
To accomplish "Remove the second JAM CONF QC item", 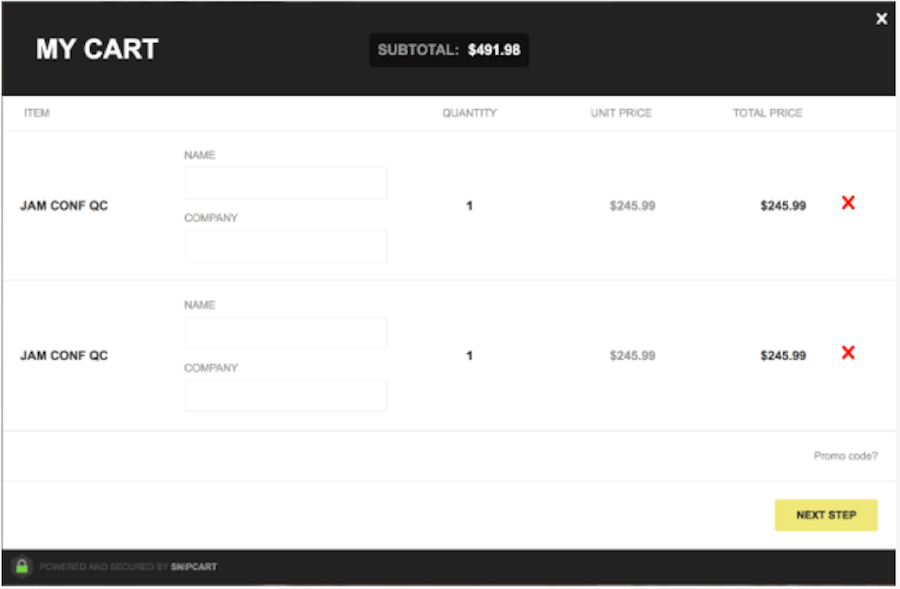I will pos(848,352).
